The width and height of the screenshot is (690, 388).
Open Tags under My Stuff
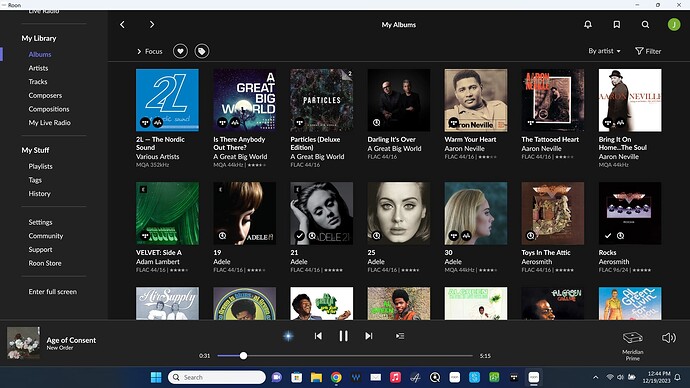(35, 180)
